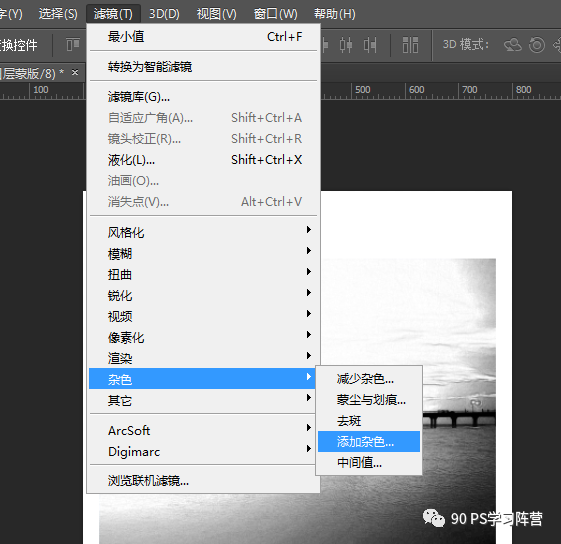Select 液化(L)... filter
Viewport: 561px width, 544px height.
(x=204, y=160)
